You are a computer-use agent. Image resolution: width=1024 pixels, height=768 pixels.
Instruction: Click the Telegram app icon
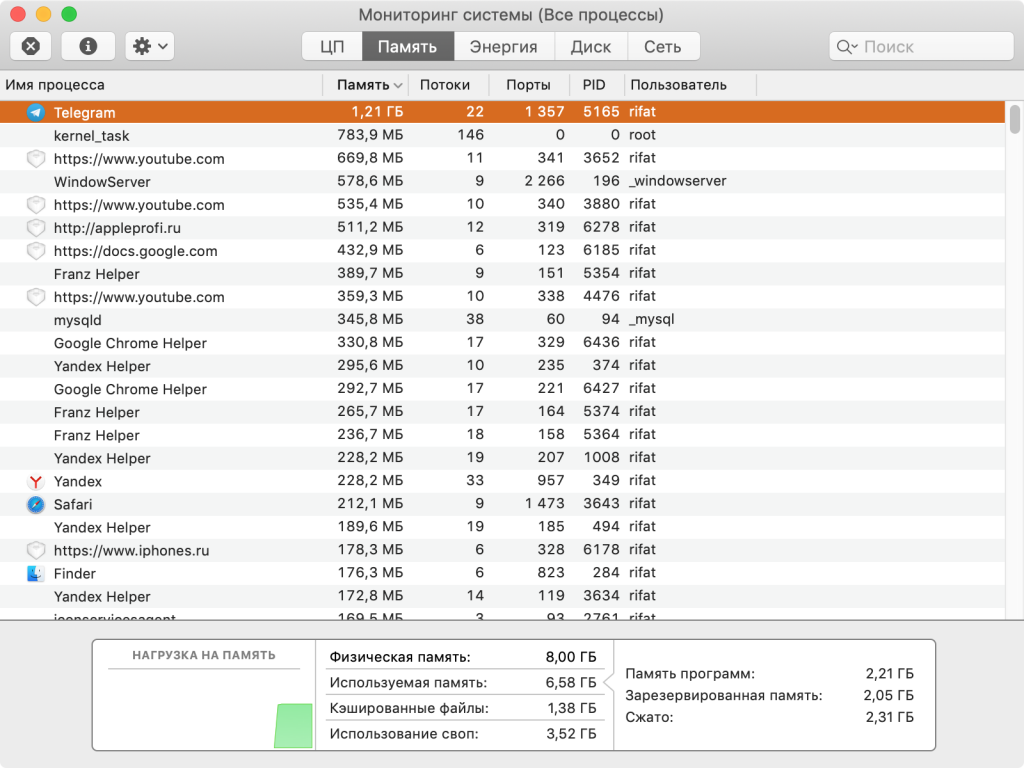point(36,112)
